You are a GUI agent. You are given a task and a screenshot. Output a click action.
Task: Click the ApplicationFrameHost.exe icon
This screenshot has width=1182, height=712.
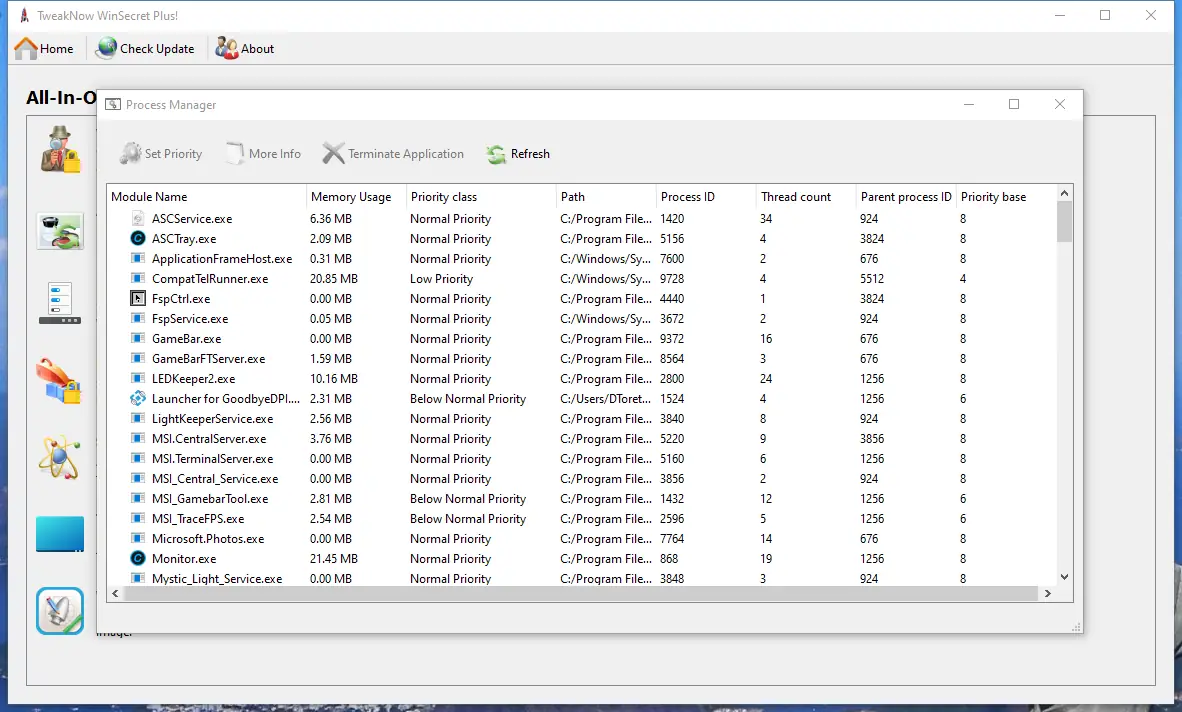138,258
